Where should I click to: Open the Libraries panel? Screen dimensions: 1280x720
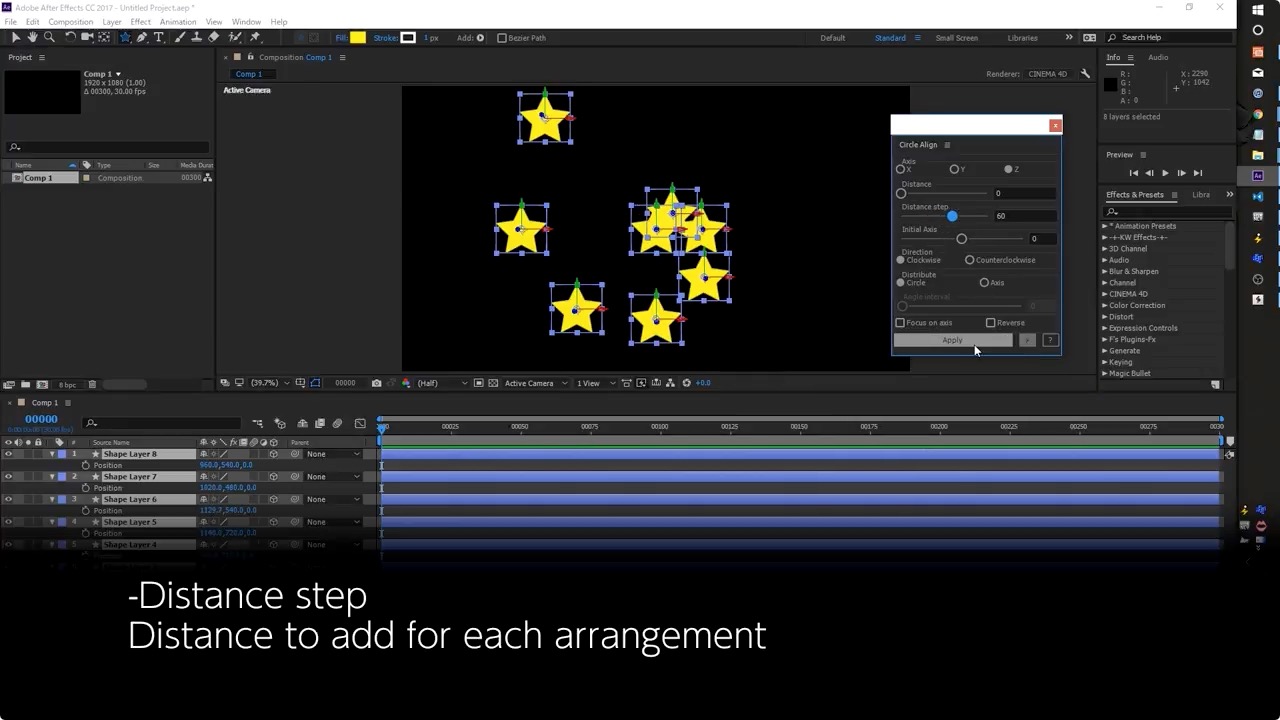tap(1022, 37)
